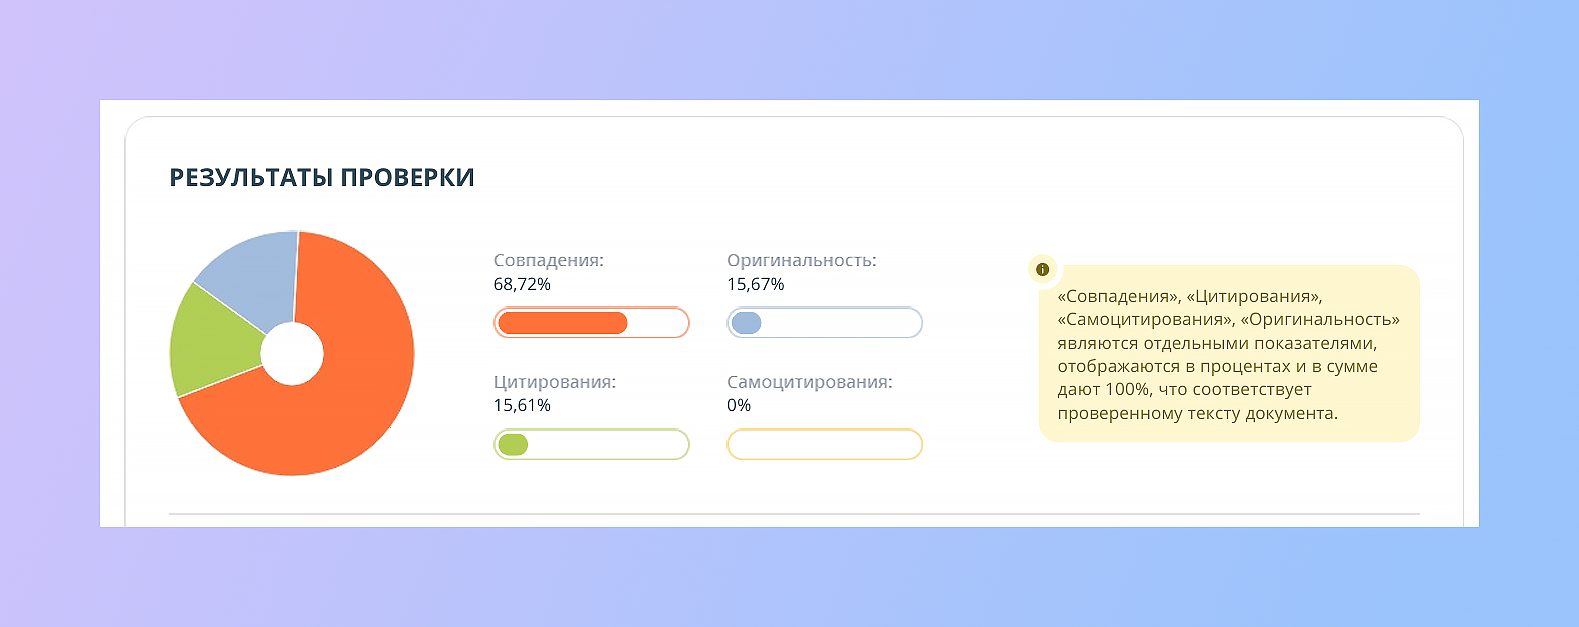
Task: Open the Самоцитирования metric section
Action: pos(810,381)
